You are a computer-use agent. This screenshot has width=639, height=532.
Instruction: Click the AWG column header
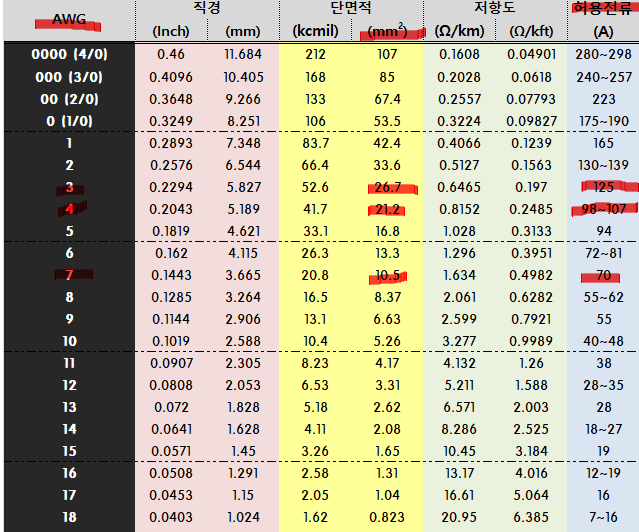point(69,20)
